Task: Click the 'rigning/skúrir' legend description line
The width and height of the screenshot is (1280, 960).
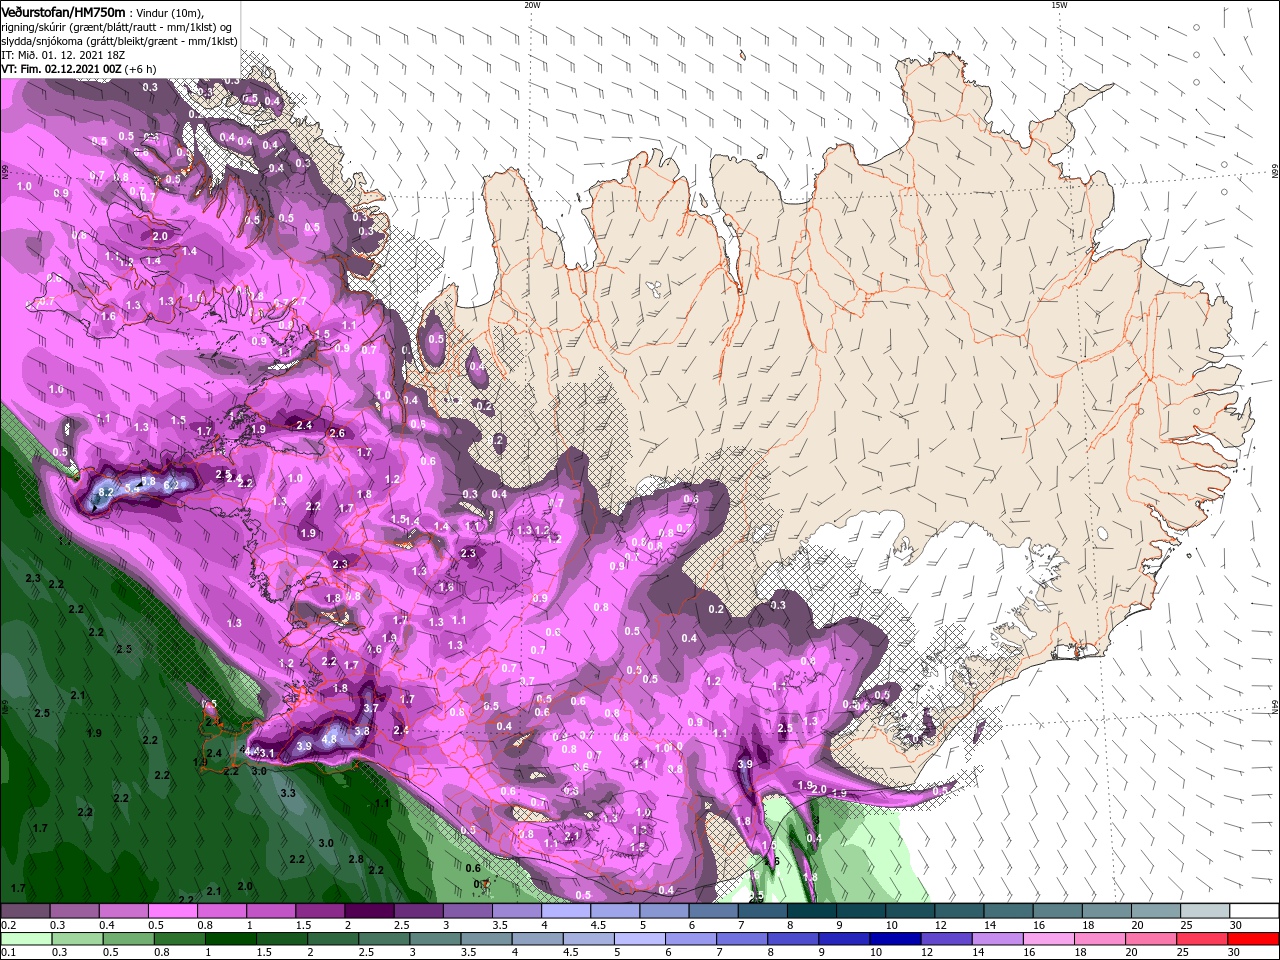Action: pos(116,26)
